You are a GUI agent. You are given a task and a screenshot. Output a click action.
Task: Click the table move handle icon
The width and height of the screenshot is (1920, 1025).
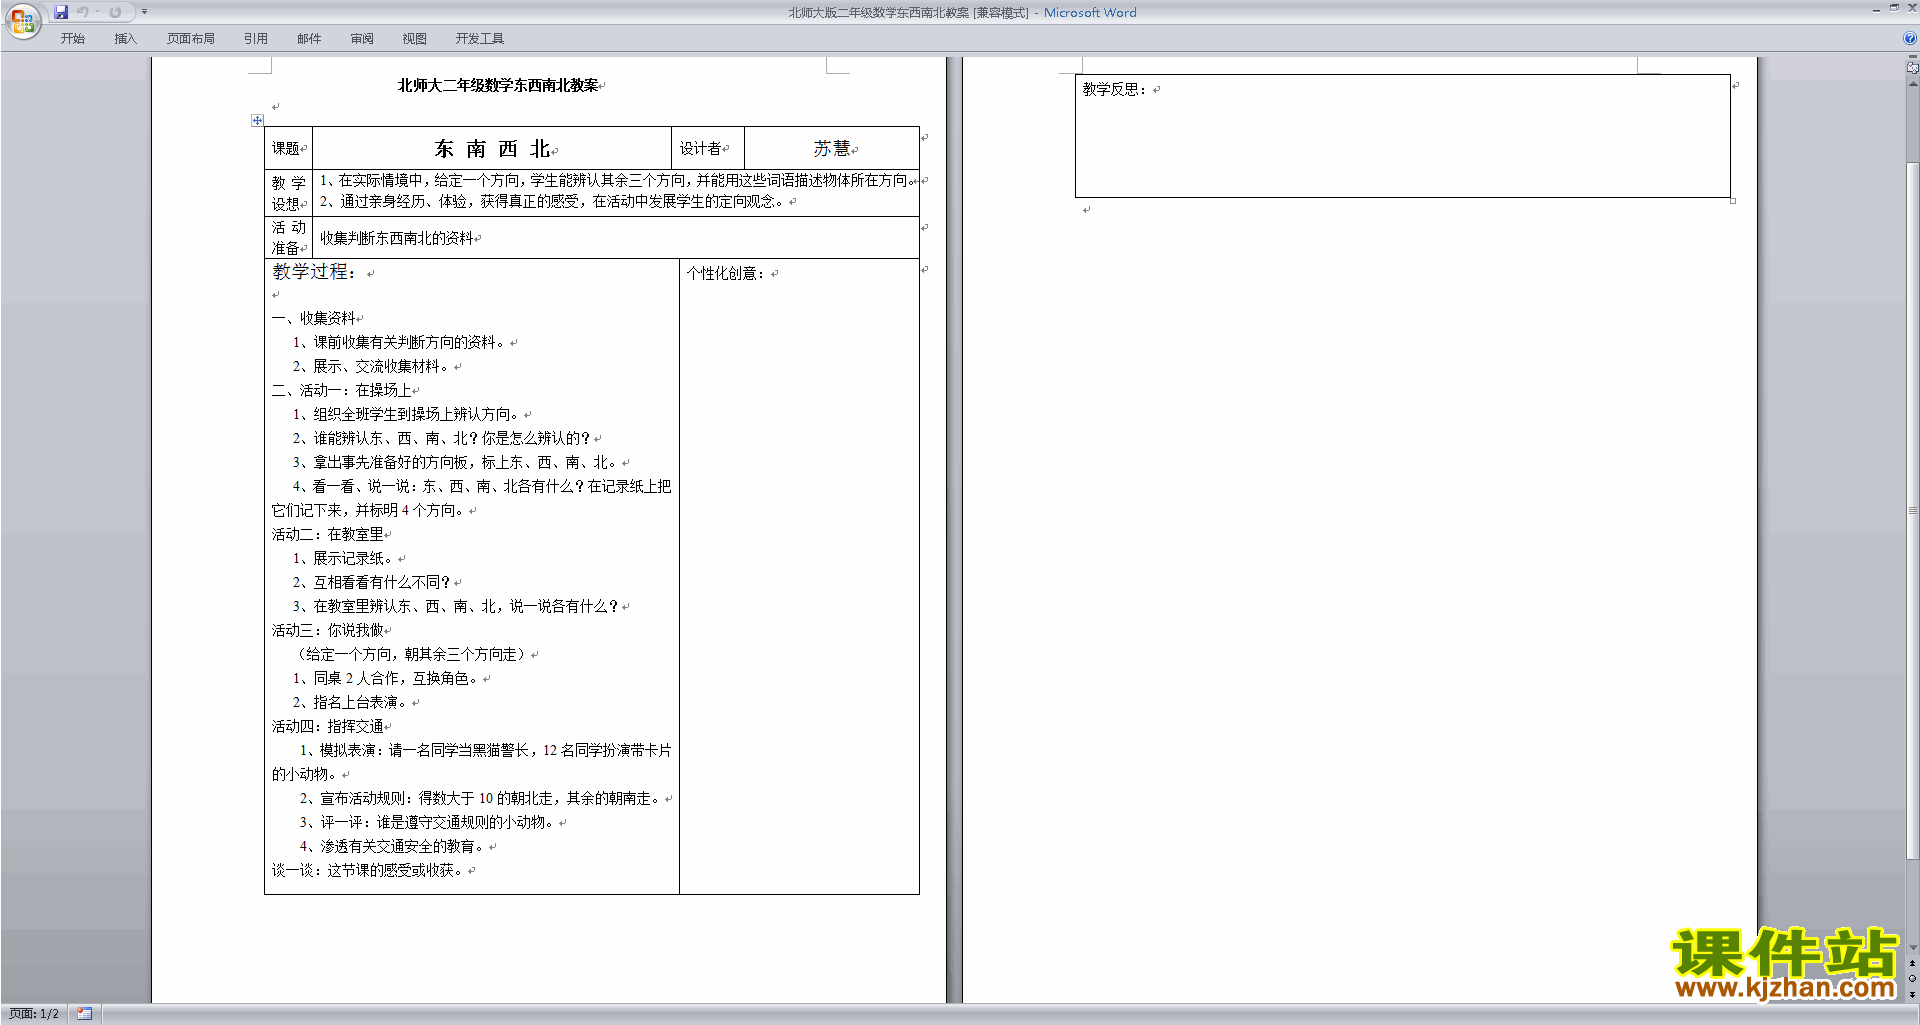tap(257, 120)
